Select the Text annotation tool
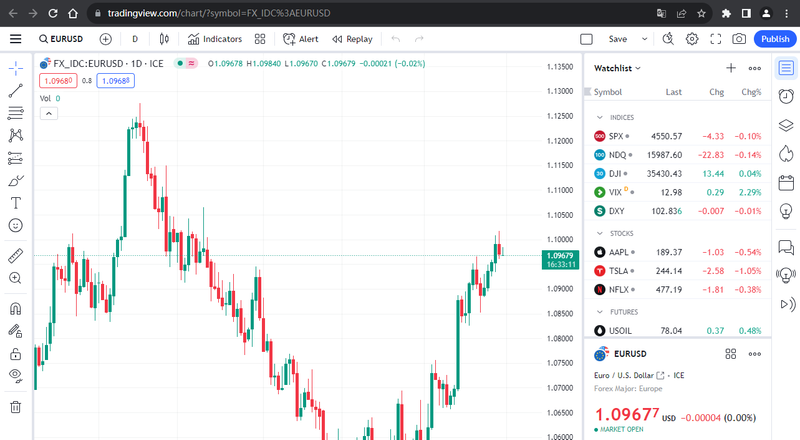This screenshot has width=800, height=440. (16, 203)
